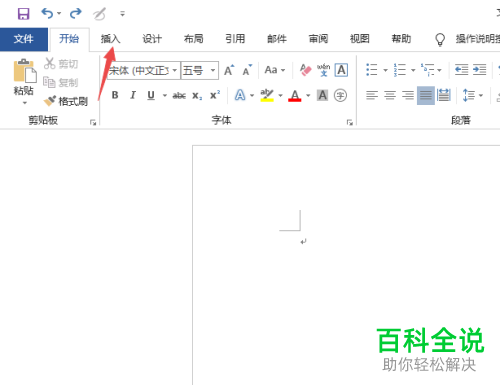Toggle strikethrough abc formatting
The image size is (500, 385).
[179, 96]
